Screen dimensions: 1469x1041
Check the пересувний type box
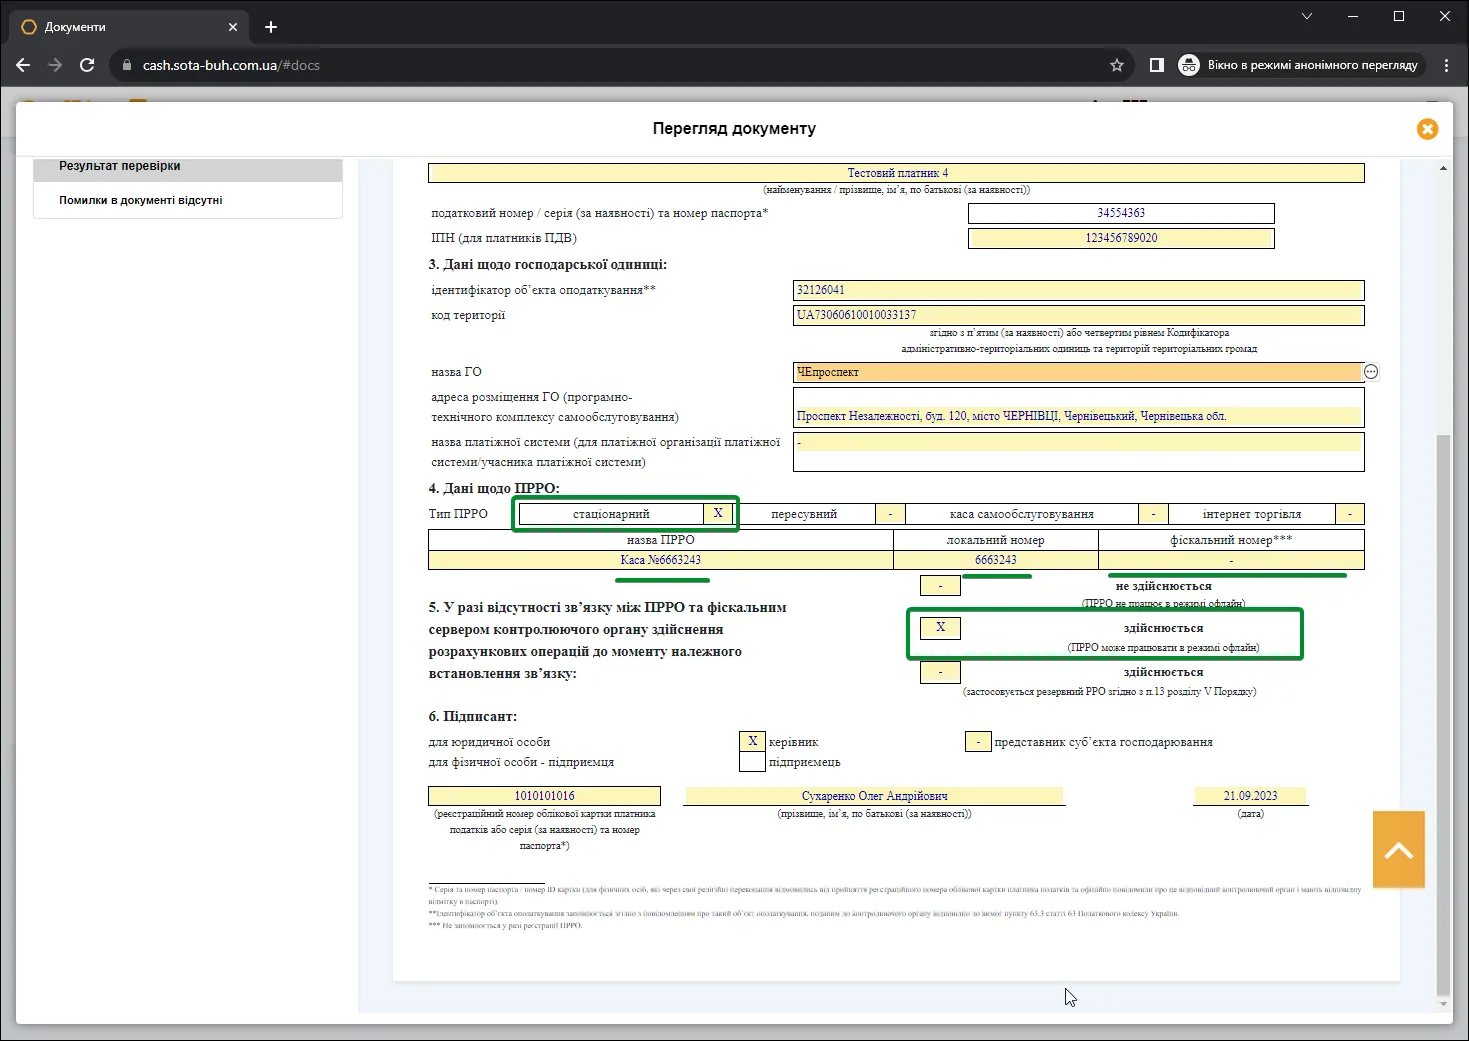[890, 514]
